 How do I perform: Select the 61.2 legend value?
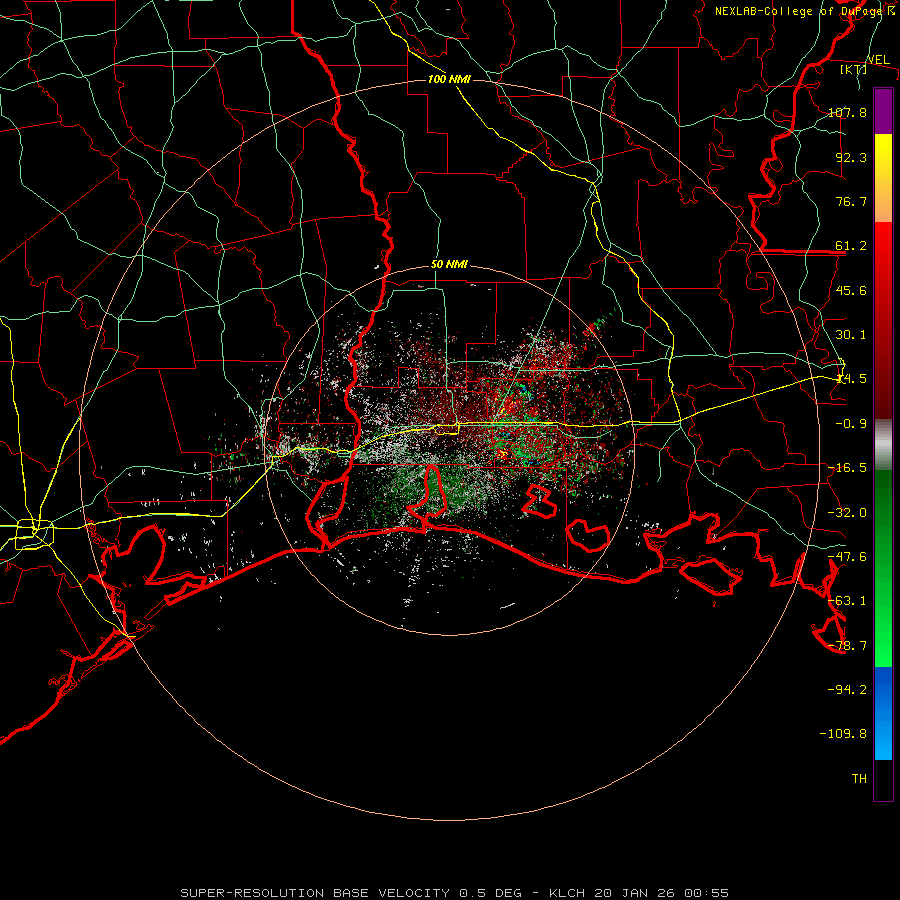click(851, 246)
